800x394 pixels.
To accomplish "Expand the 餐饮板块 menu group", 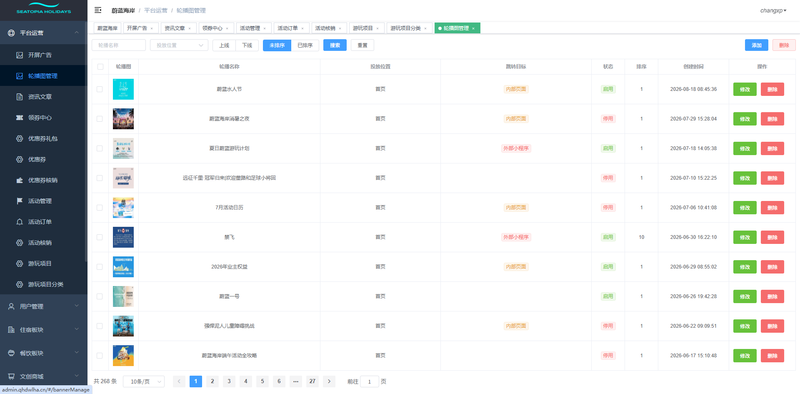I will (x=43, y=353).
